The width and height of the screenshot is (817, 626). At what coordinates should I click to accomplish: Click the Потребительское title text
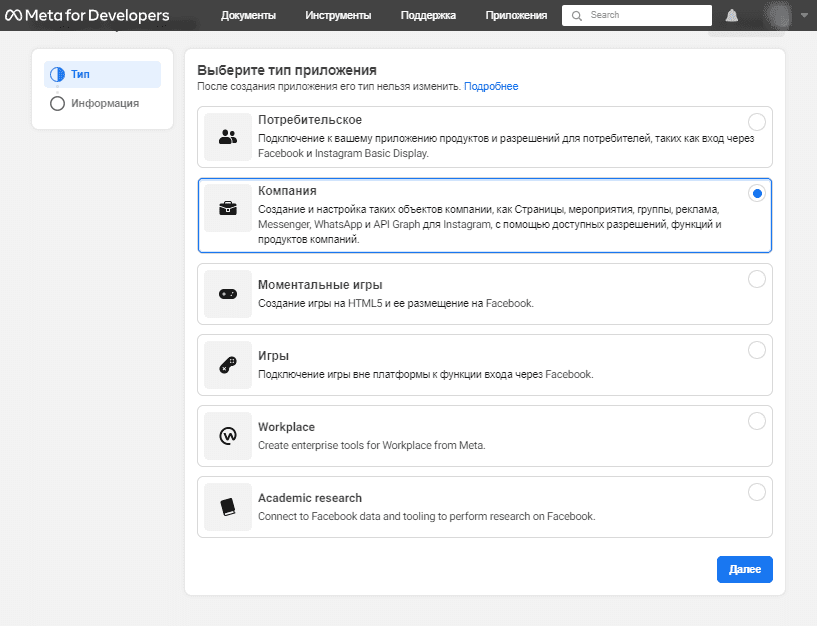point(310,120)
